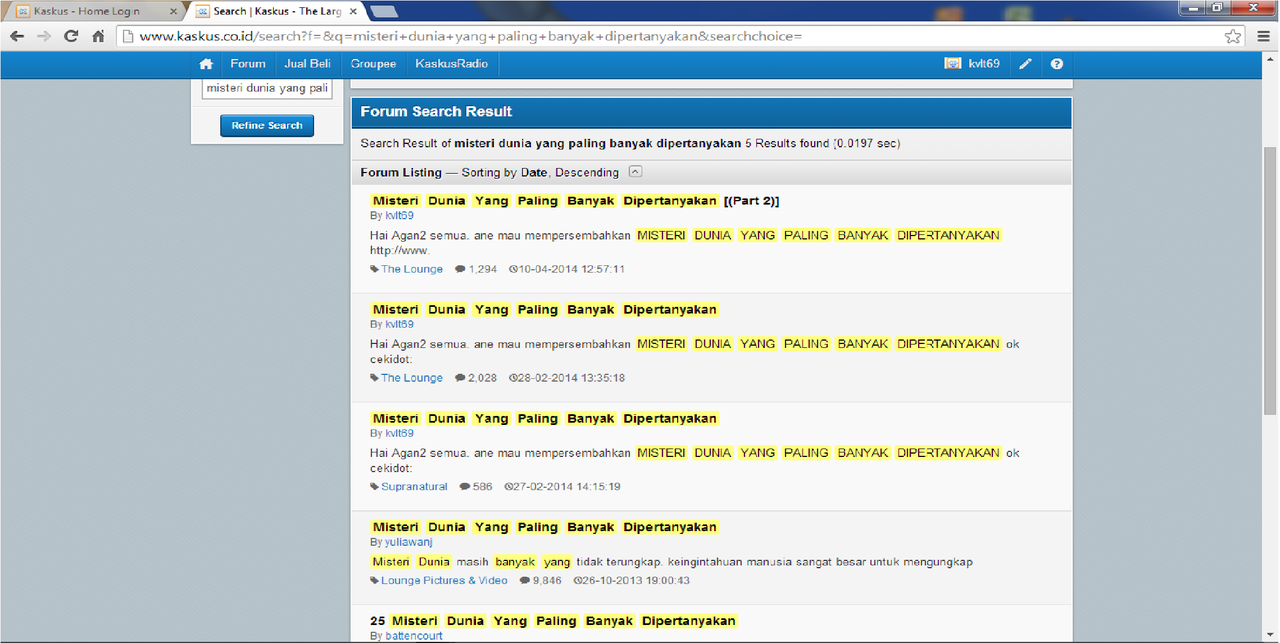This screenshot has height=643, width=1280.
Task: Click the vertical page scrollbar
Action: tap(1270, 280)
